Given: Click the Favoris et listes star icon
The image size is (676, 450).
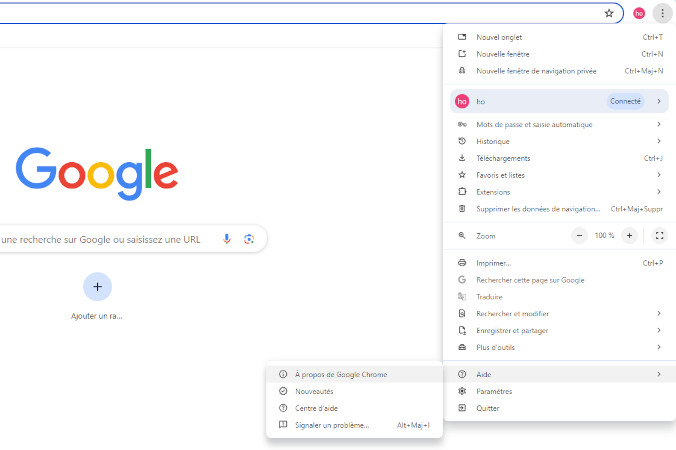Looking at the screenshot, I should click(462, 175).
